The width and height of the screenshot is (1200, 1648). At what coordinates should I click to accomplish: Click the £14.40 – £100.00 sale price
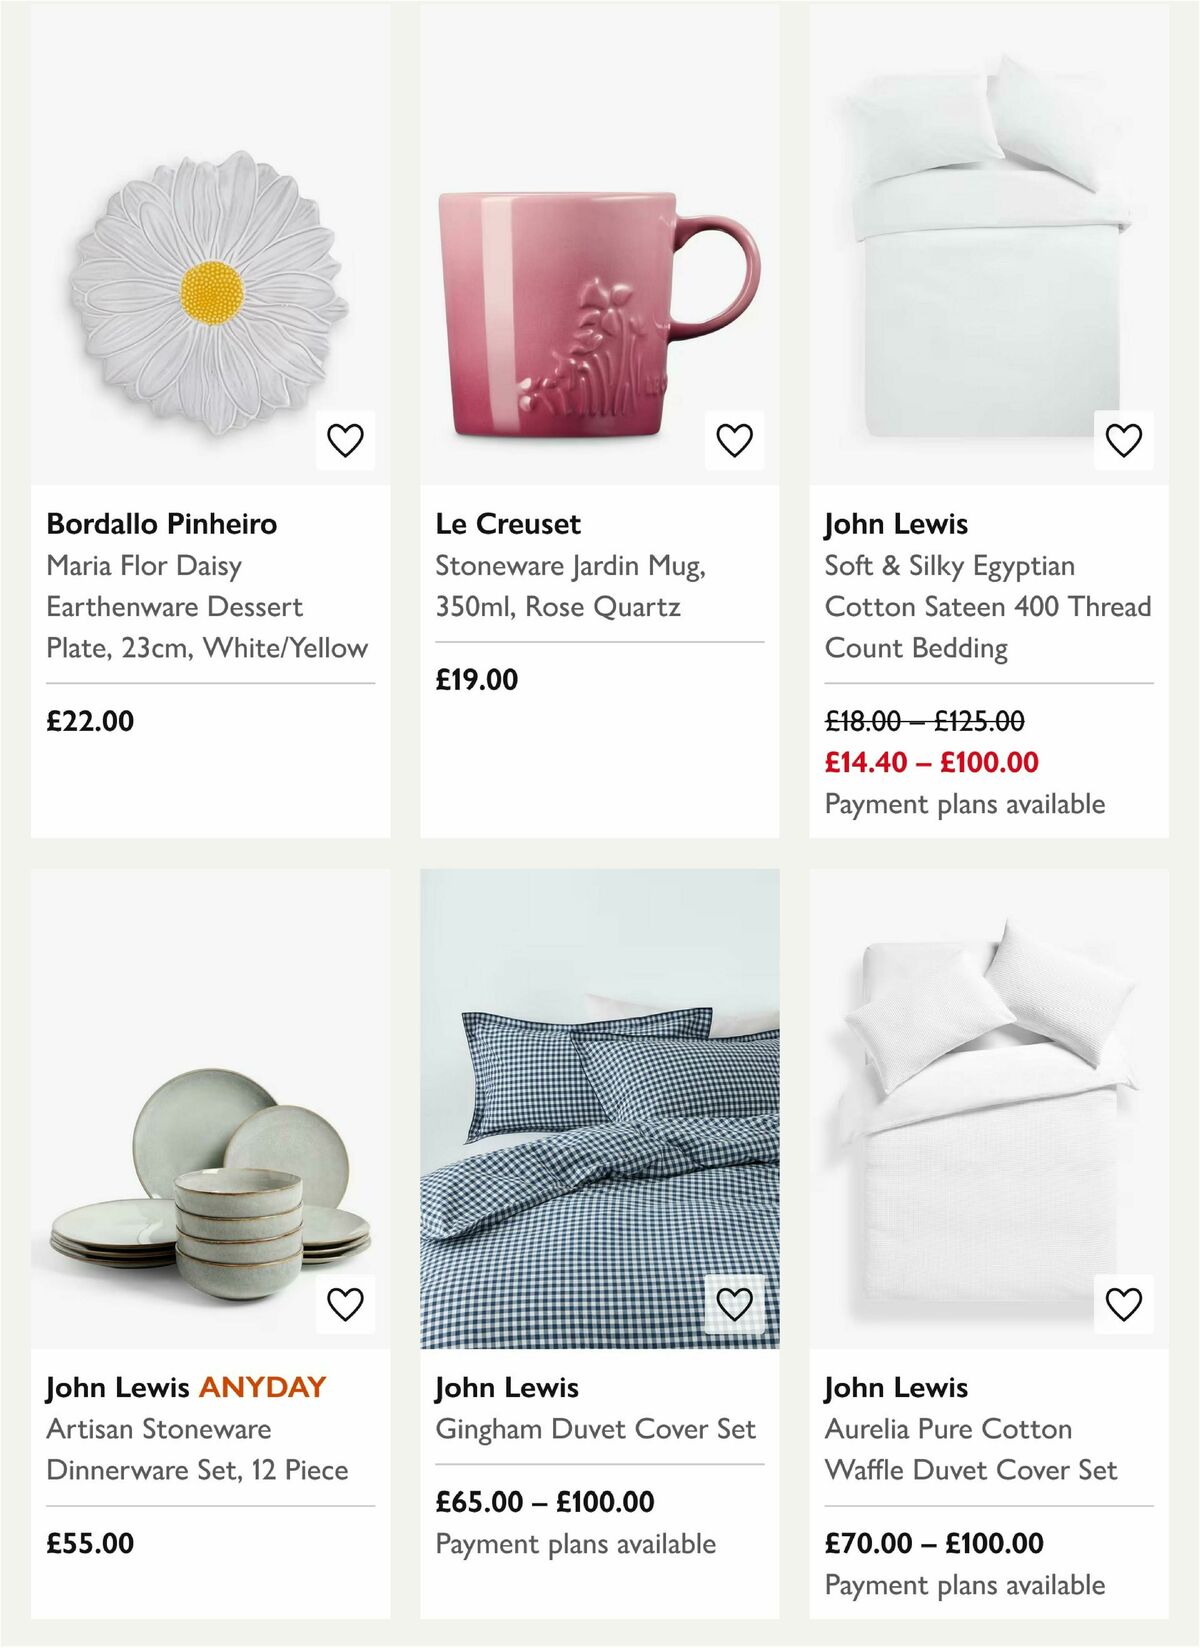pyautogui.click(x=929, y=763)
